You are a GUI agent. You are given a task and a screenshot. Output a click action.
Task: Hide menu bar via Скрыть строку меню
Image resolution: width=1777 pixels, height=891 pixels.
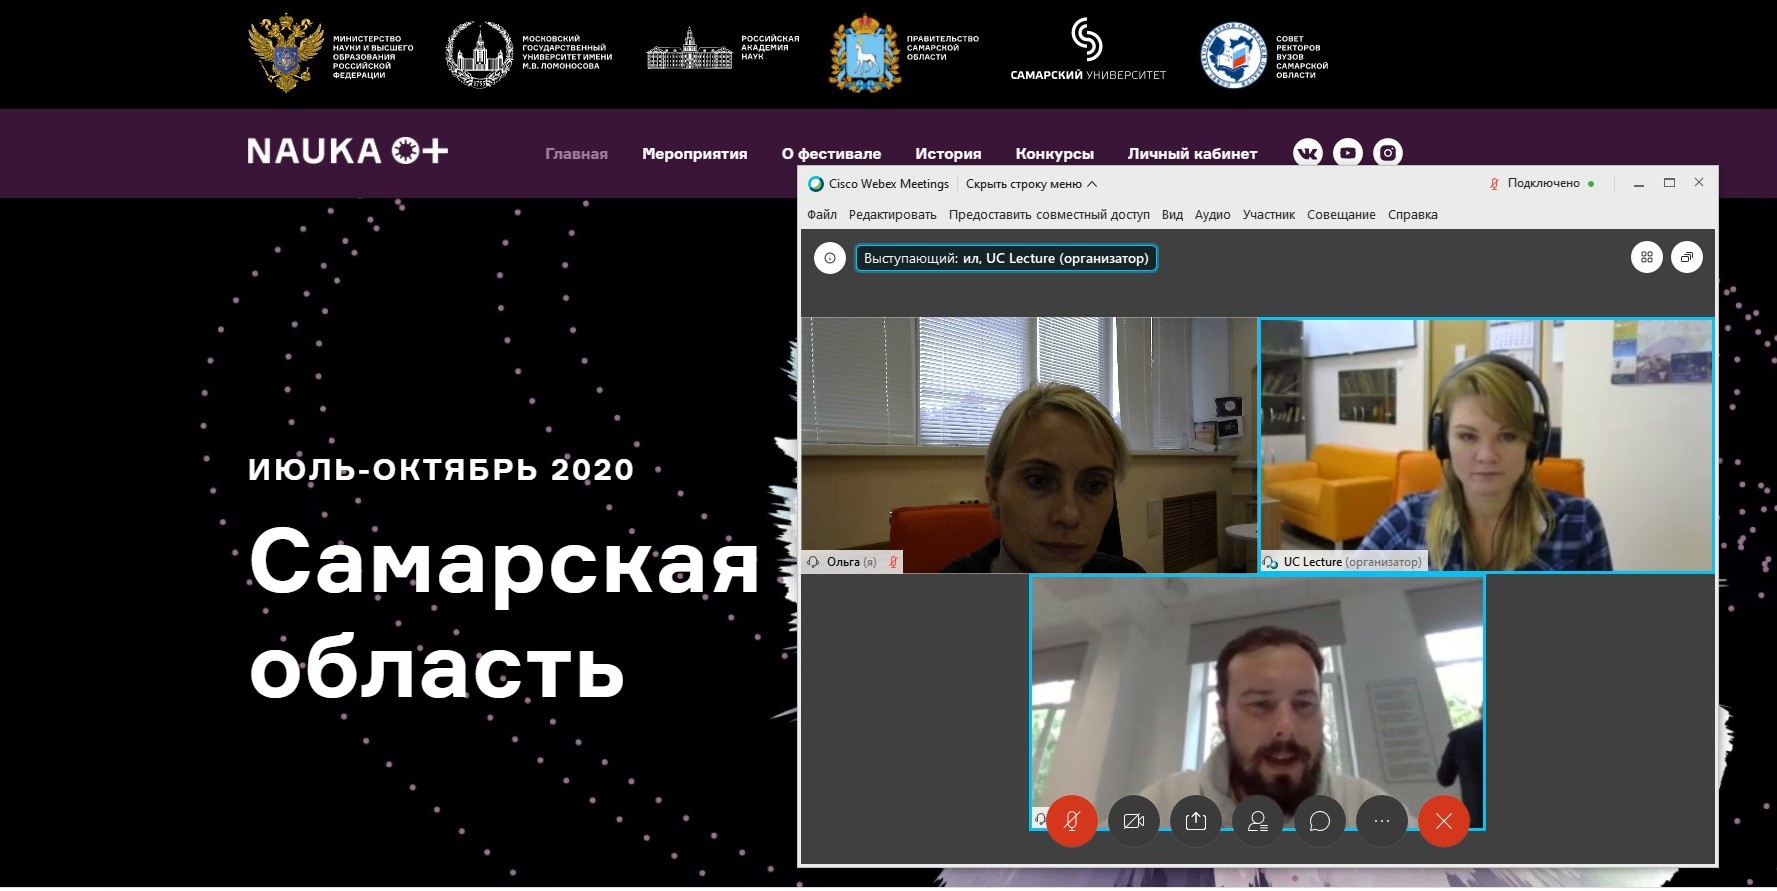click(1031, 184)
